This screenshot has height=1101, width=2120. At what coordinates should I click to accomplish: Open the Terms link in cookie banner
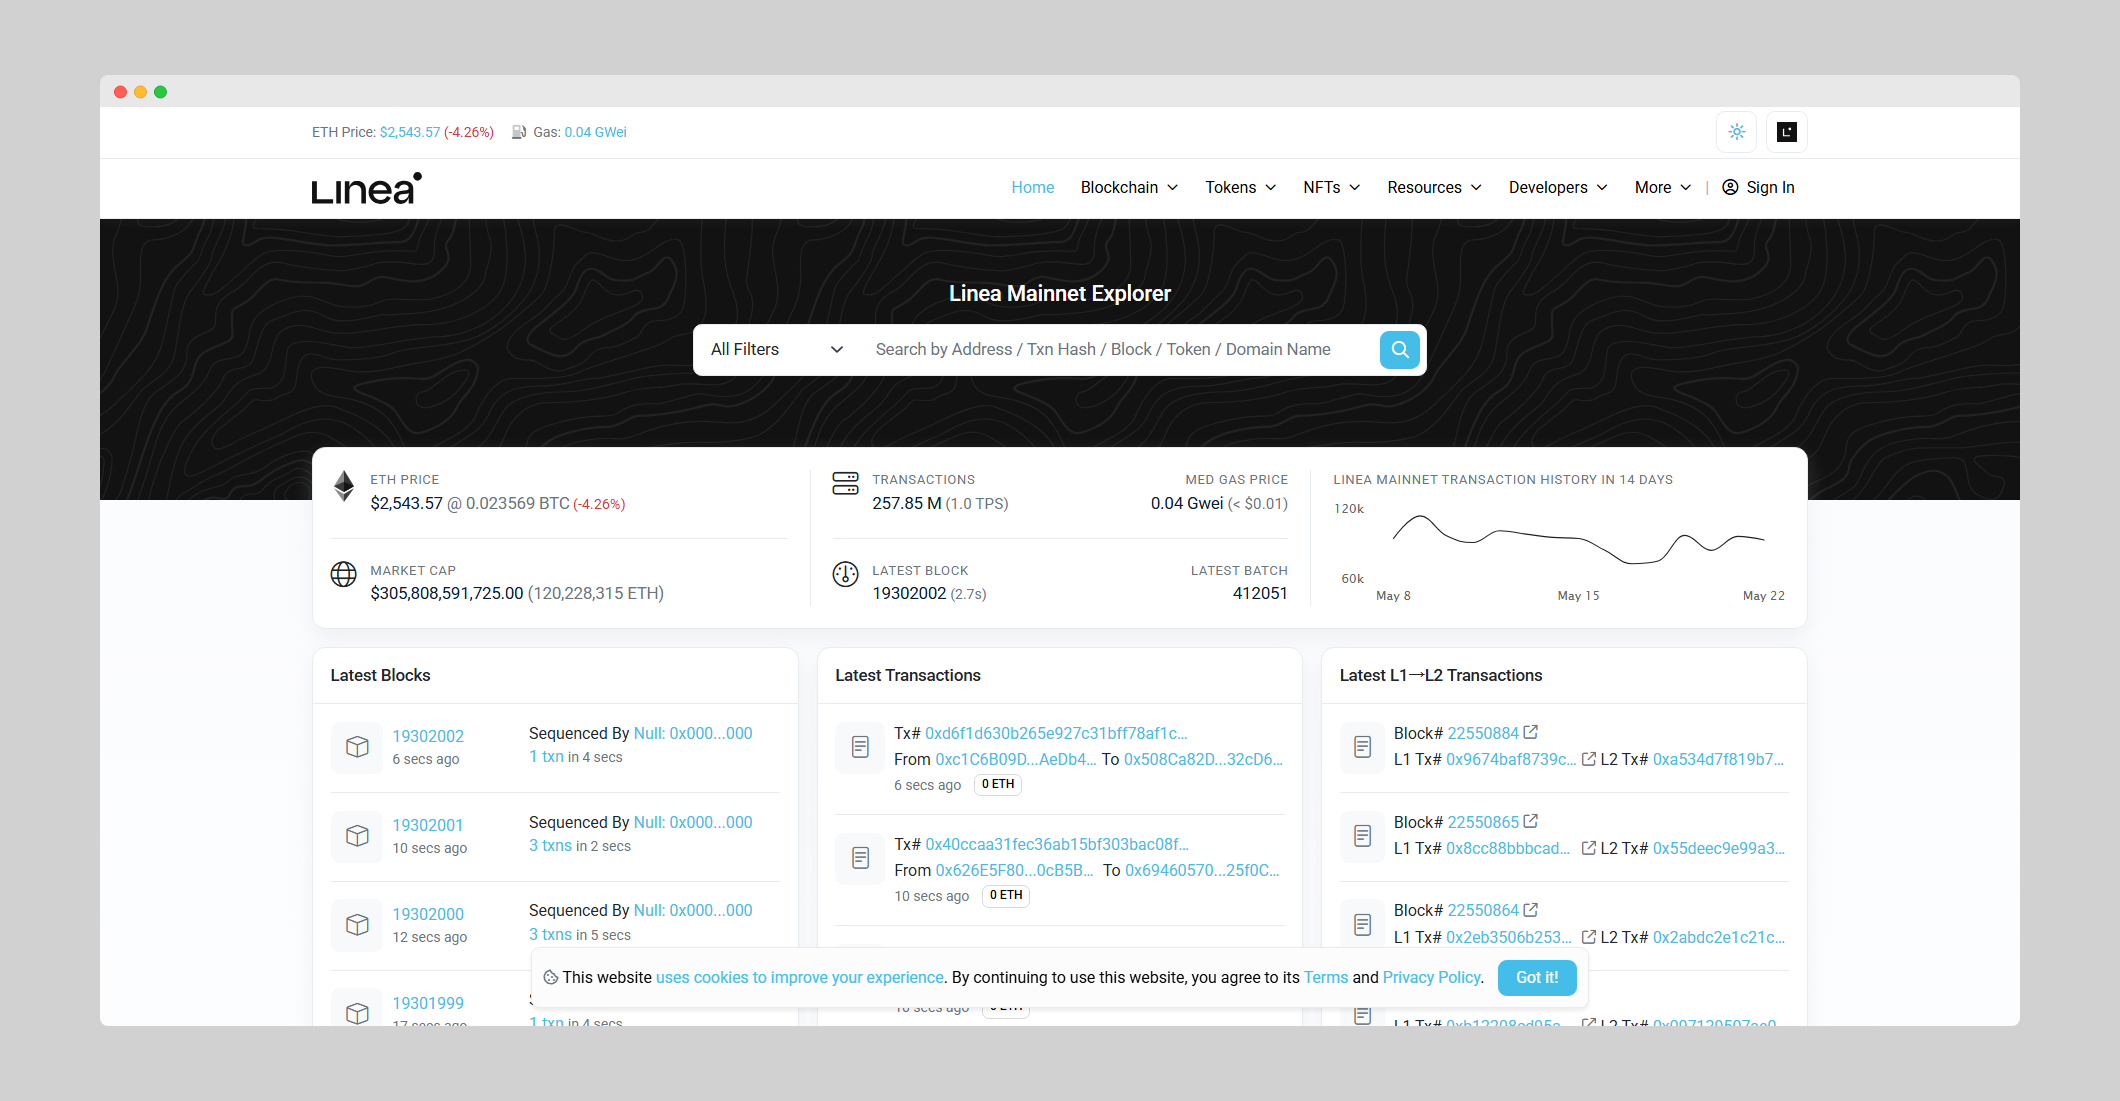tap(1325, 978)
